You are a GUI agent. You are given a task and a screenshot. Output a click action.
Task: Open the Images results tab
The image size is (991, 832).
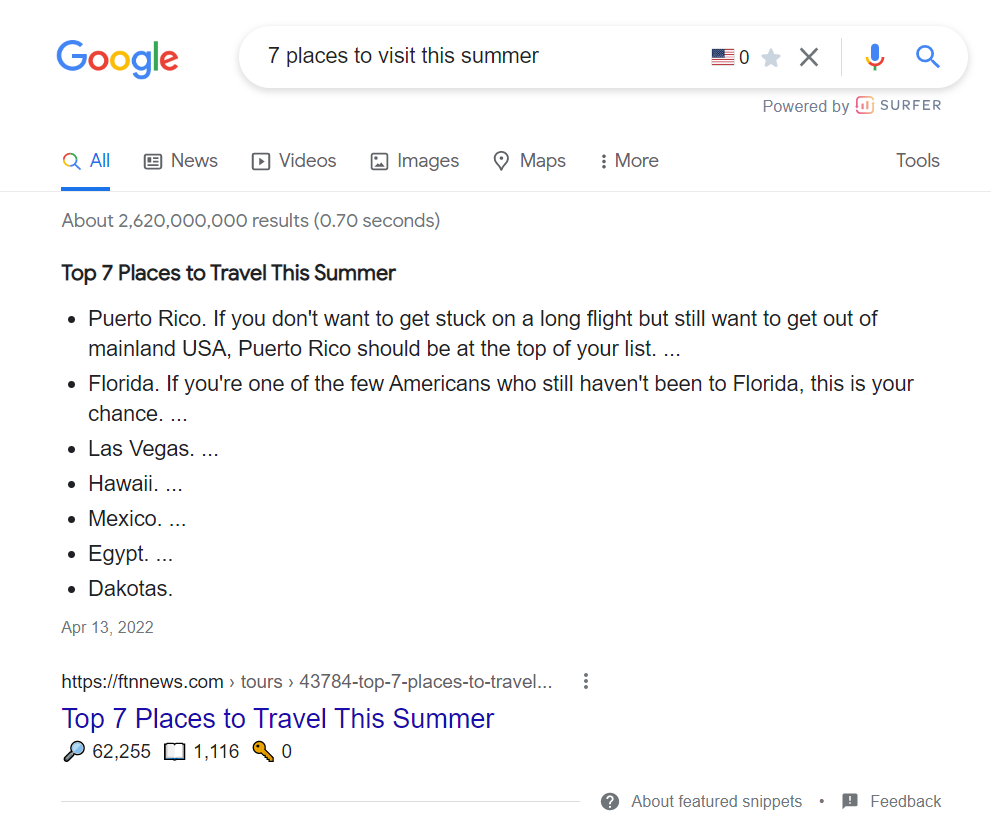tap(414, 161)
